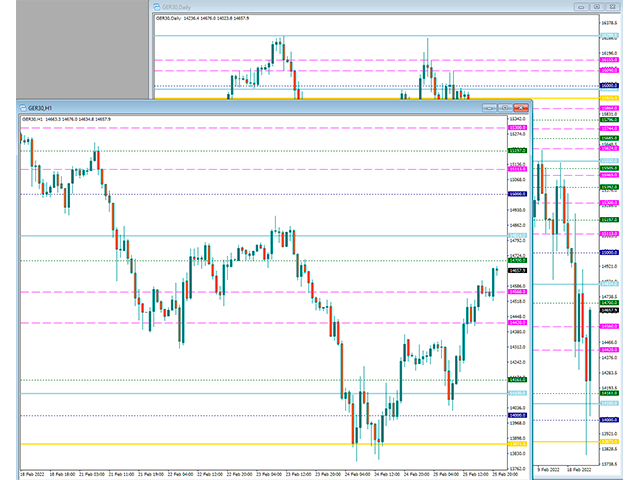Click the GER30,Daily window title icon
The image size is (640, 480).
point(157,7)
